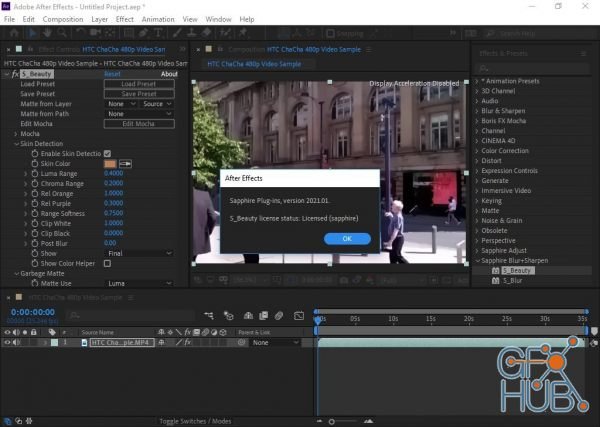
Task: Toggle the Chroma Range stopwatch
Action: pos(35,184)
